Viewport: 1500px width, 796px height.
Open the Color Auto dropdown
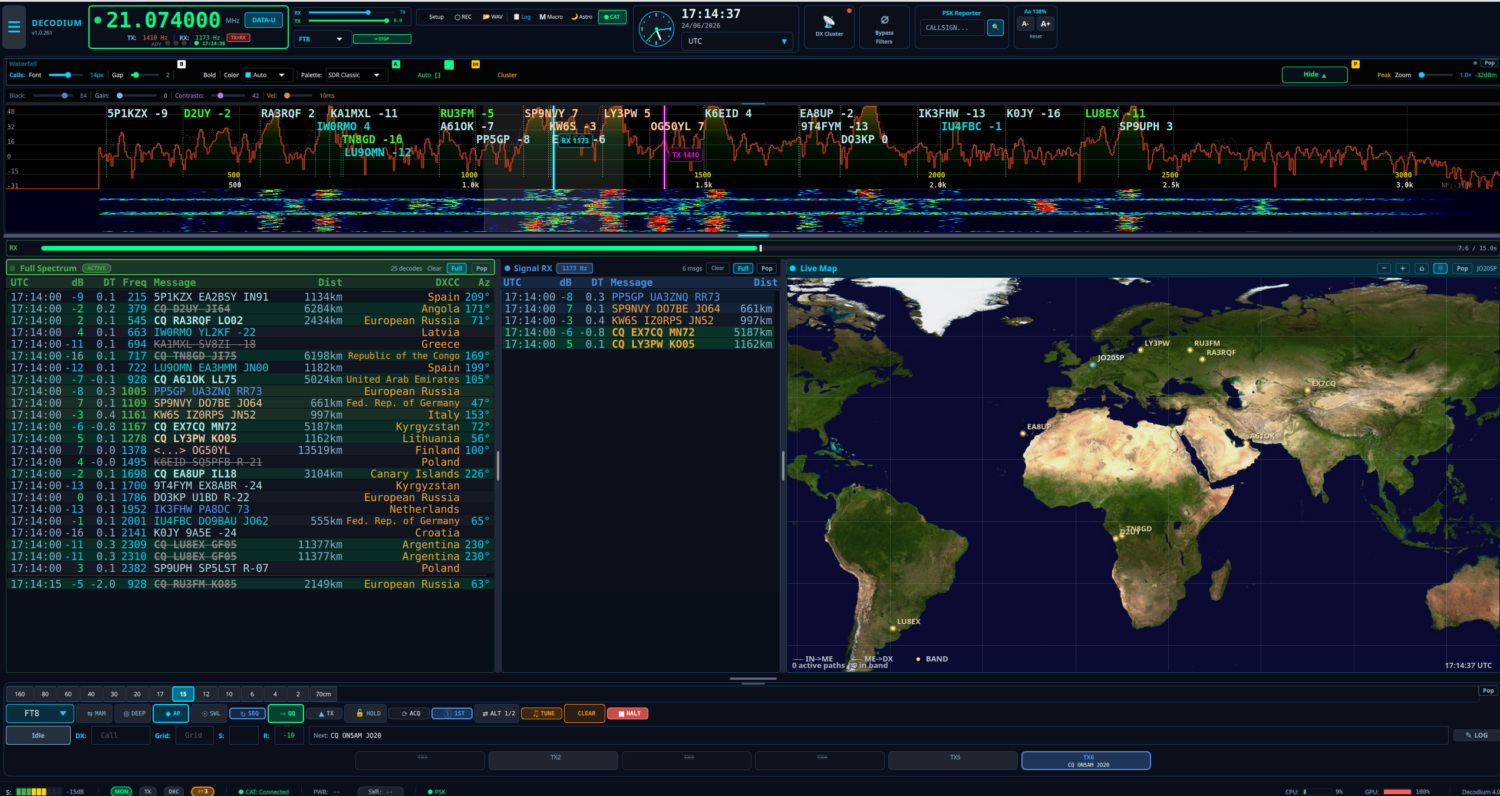click(x=268, y=75)
